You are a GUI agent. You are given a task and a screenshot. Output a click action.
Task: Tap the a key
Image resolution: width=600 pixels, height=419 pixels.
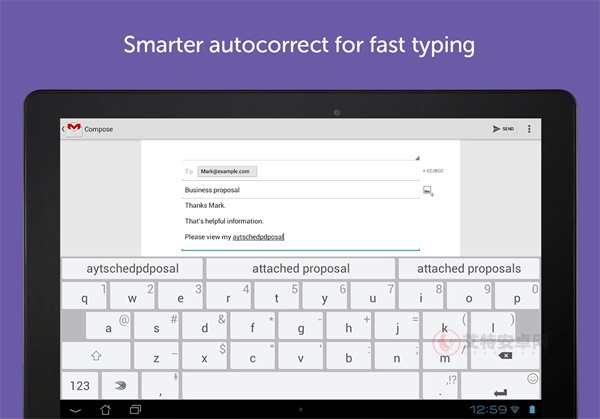click(x=108, y=326)
